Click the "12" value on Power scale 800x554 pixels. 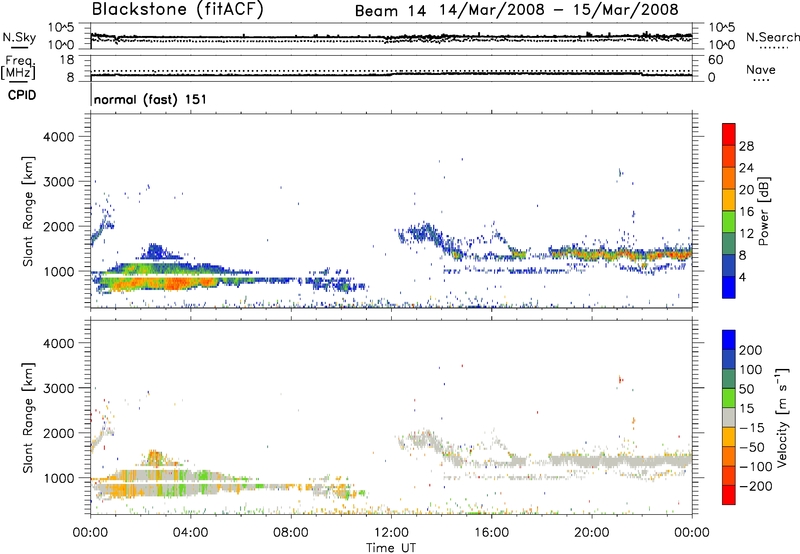(x=746, y=234)
